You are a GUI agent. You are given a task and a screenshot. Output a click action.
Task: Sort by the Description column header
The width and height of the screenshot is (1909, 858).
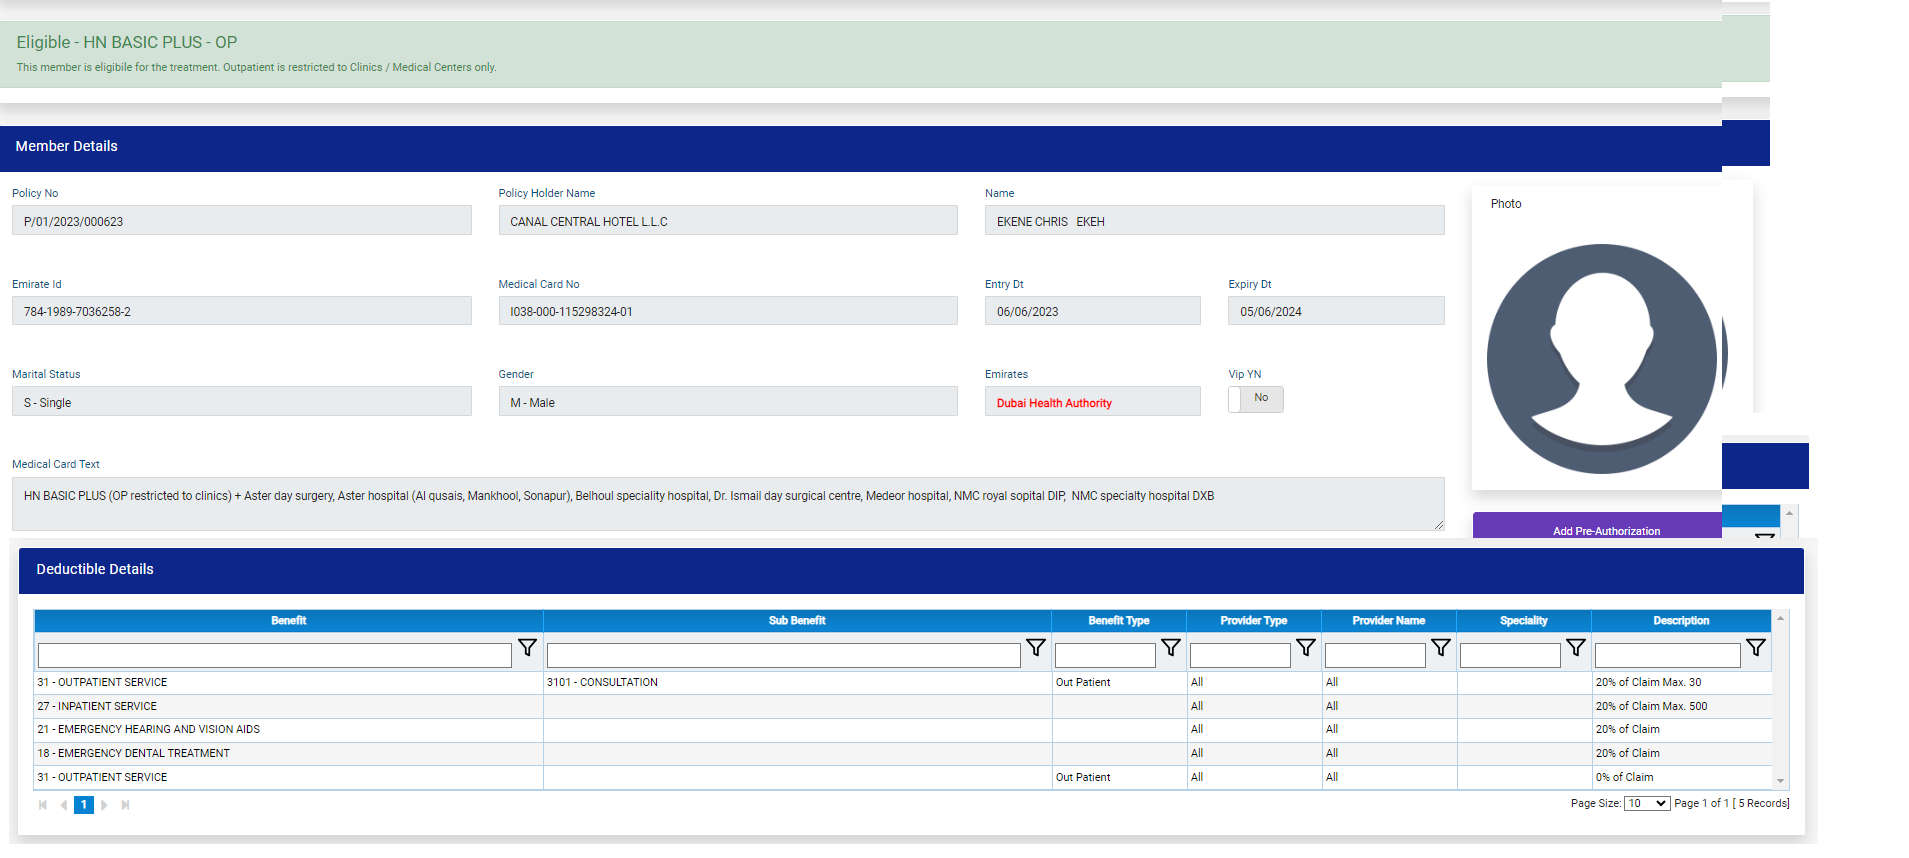pos(1680,621)
